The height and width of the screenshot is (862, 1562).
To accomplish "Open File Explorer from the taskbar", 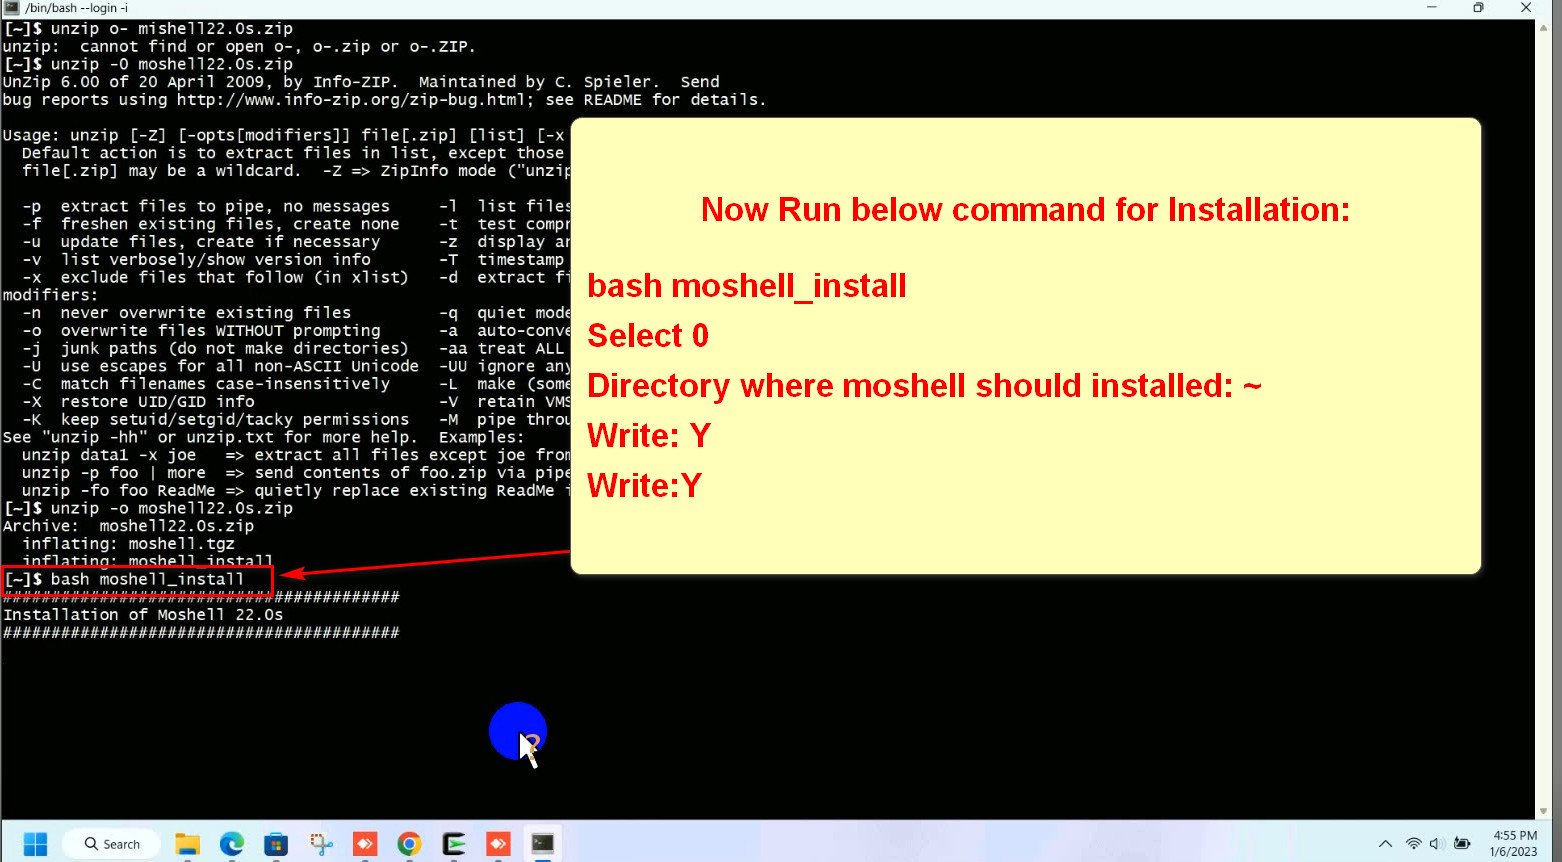I will pyautogui.click(x=187, y=844).
